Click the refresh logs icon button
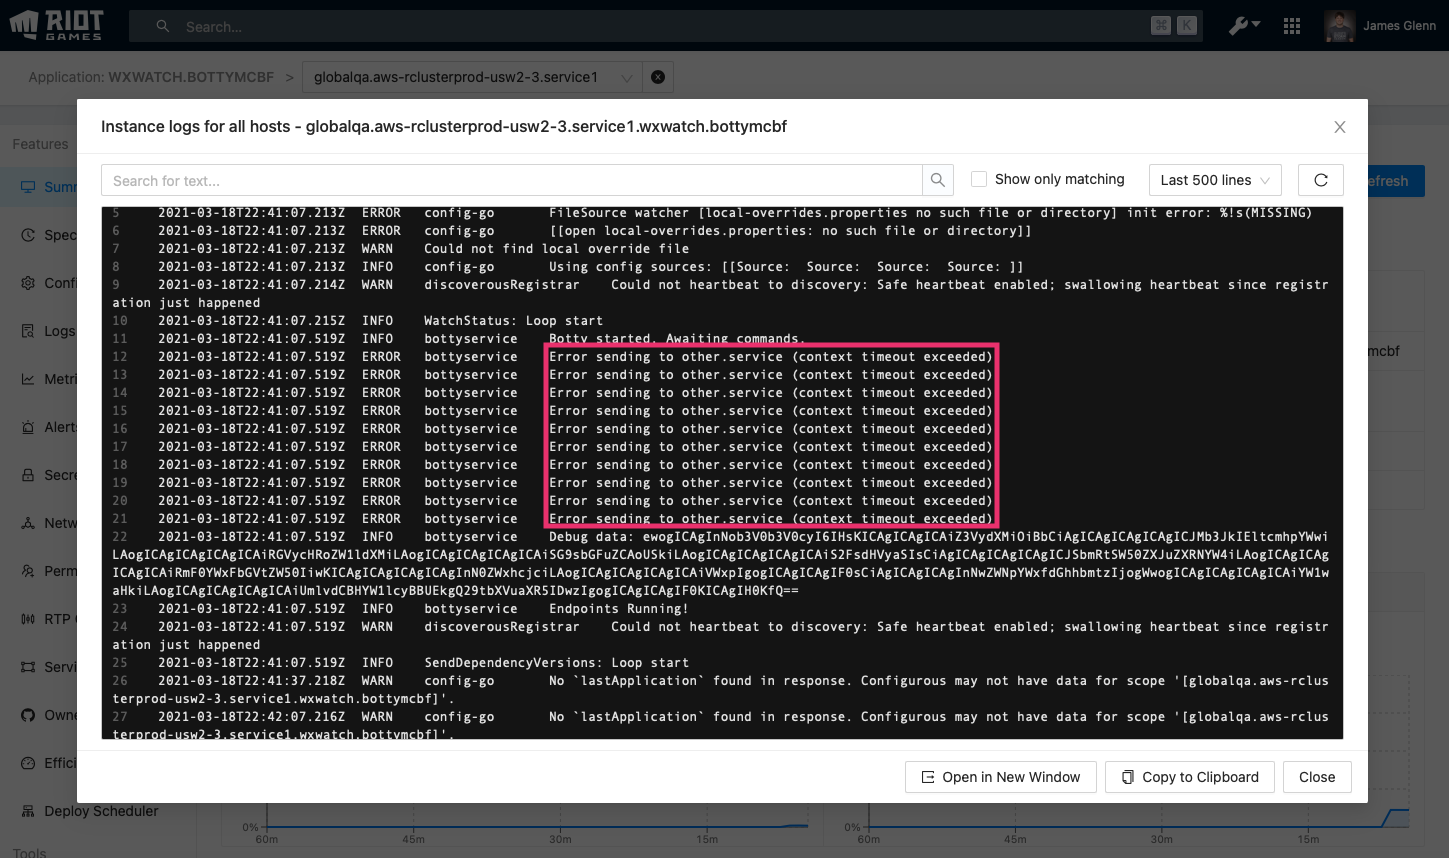The height and width of the screenshot is (858, 1449). point(1320,180)
